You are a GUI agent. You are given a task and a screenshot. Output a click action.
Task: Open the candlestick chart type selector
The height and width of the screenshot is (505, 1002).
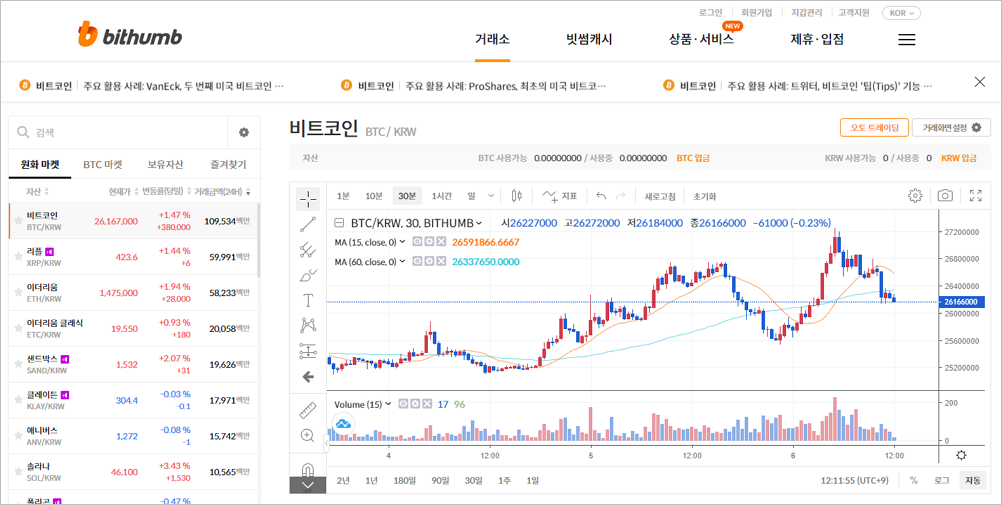tap(517, 196)
